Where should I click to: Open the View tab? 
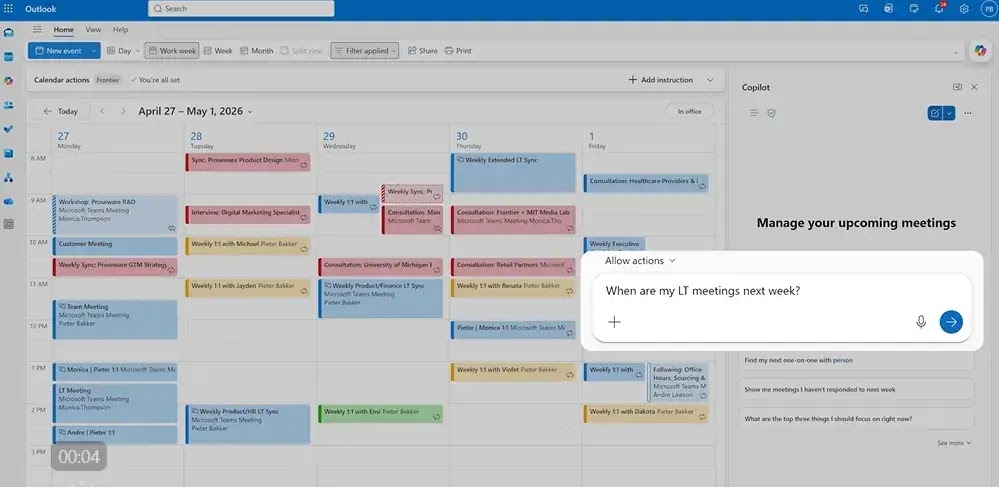tap(93, 30)
